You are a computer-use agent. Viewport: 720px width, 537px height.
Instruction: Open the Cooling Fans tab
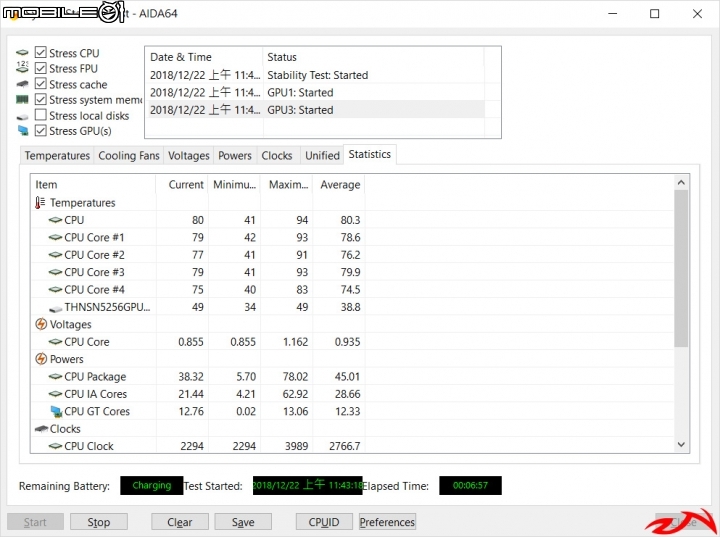tap(129, 156)
